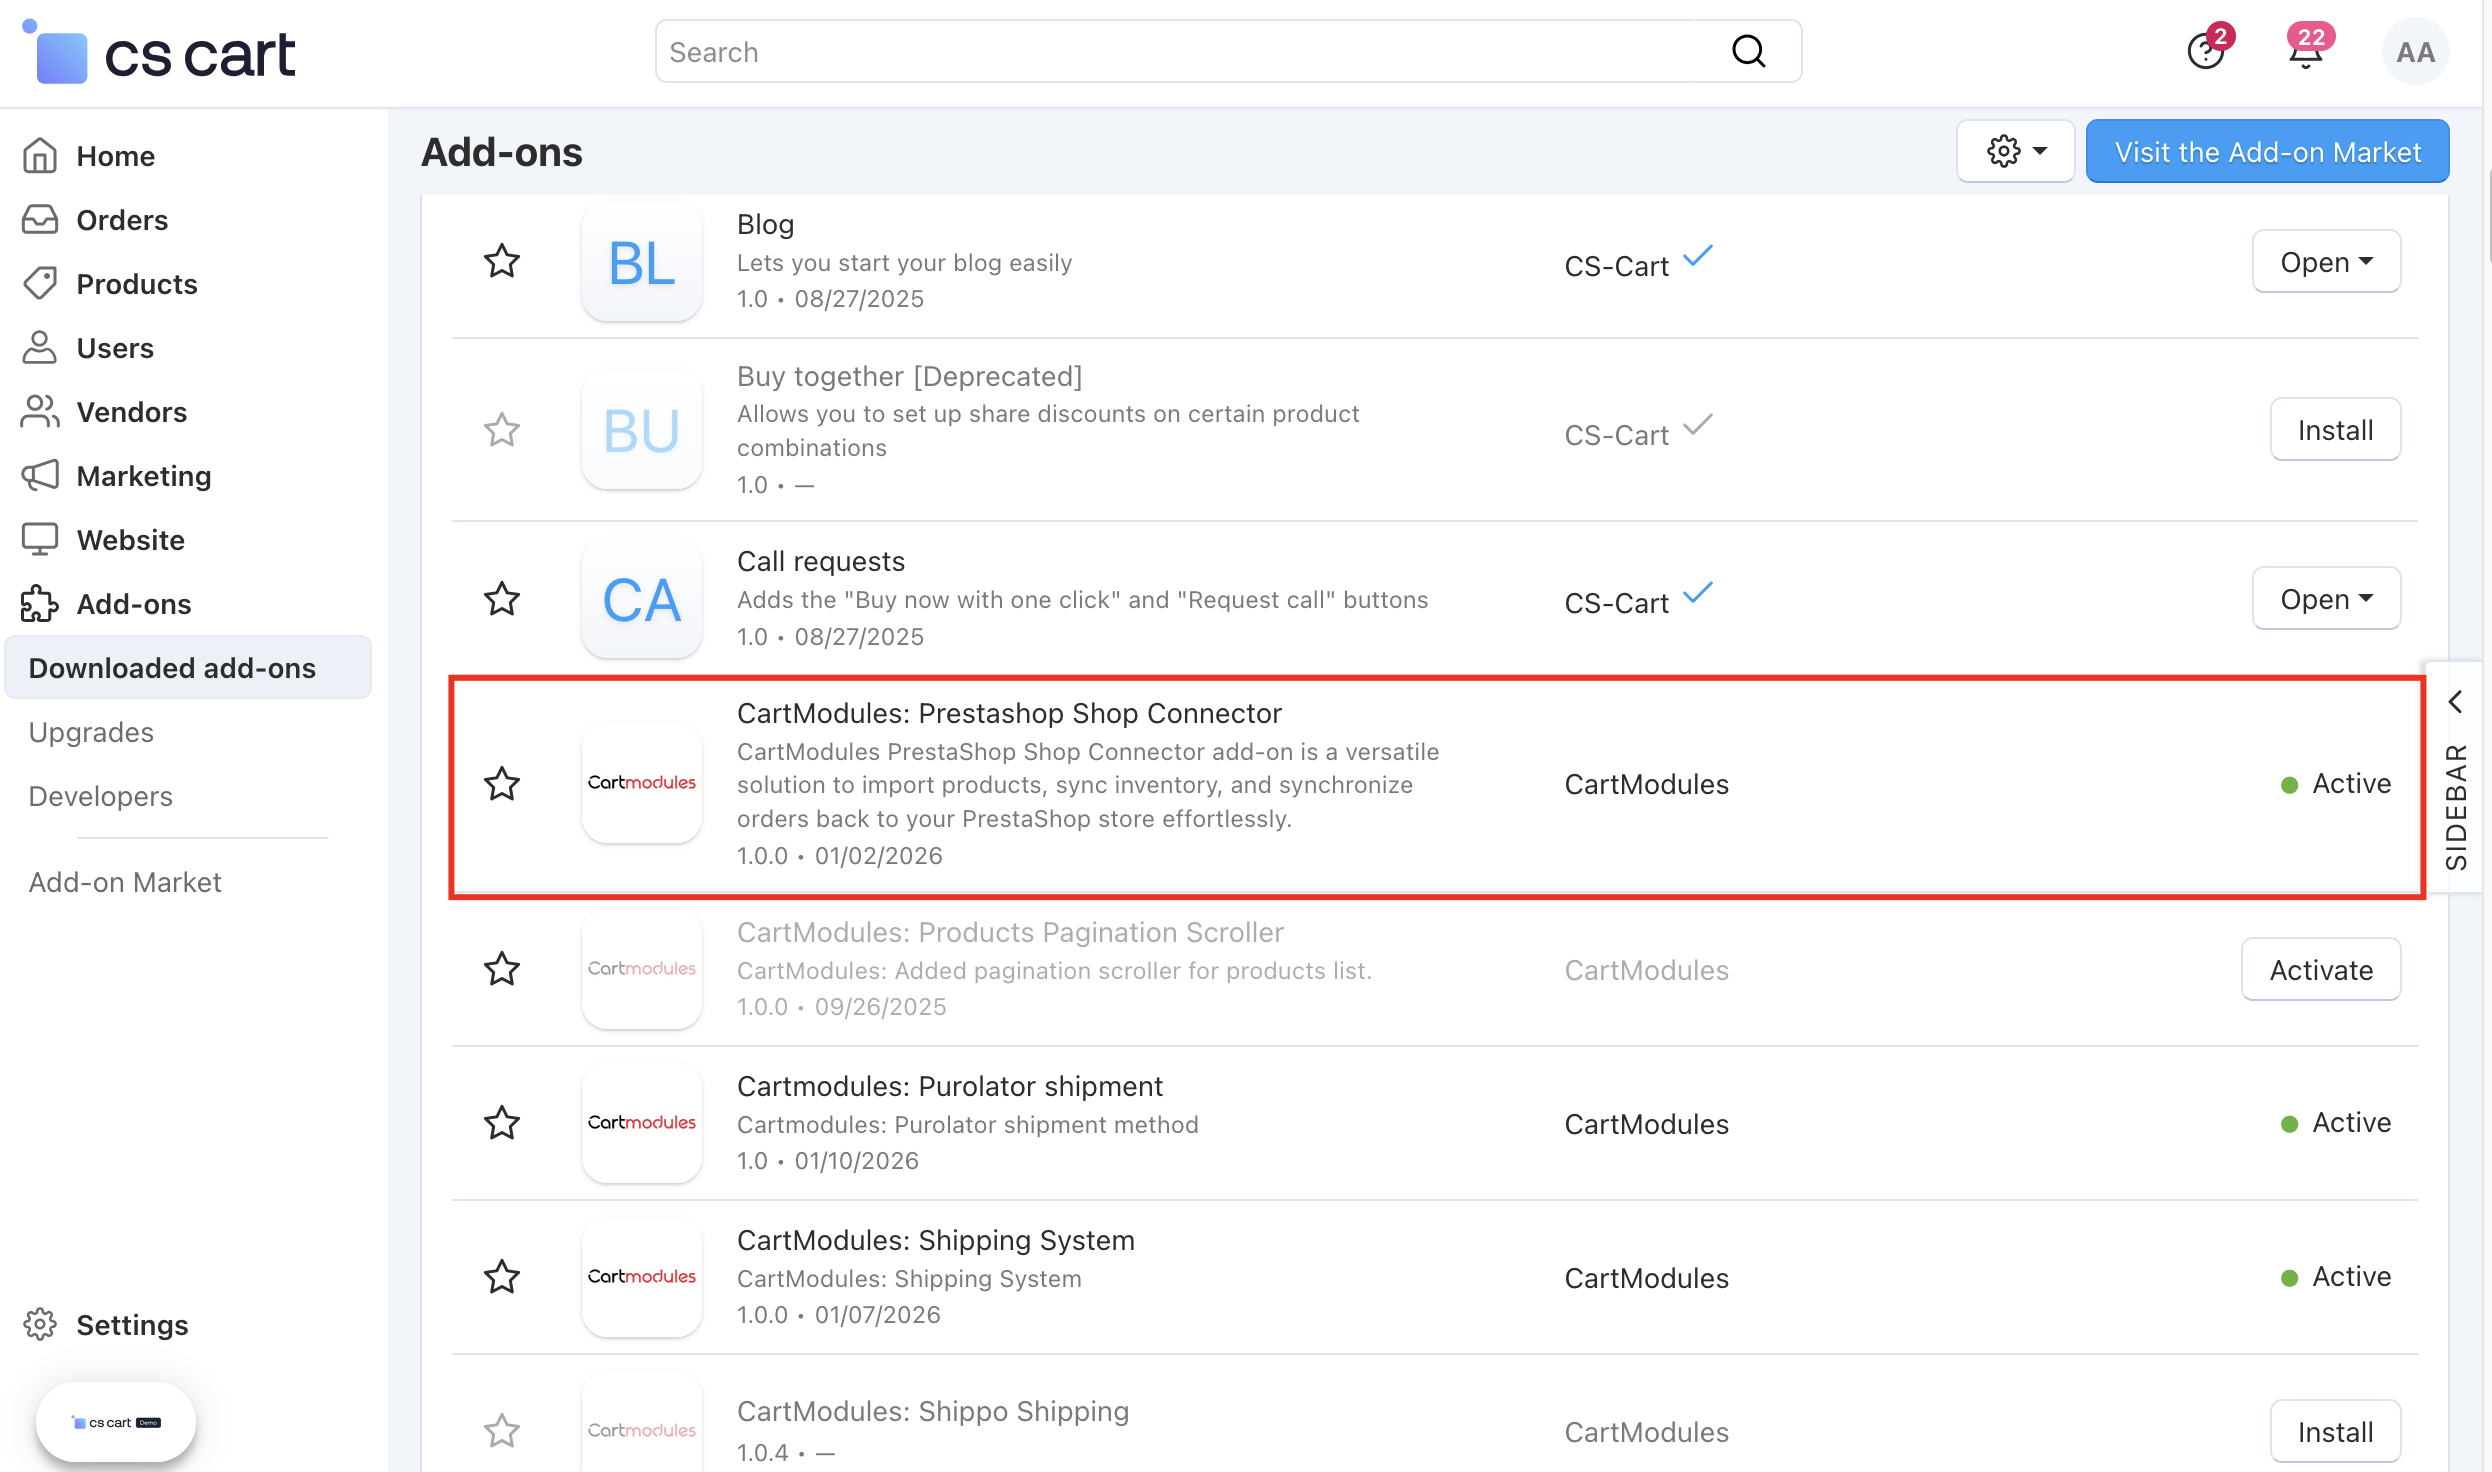The width and height of the screenshot is (2492, 1472).
Task: Expand the Open dropdown for Call requests
Action: click(2326, 599)
